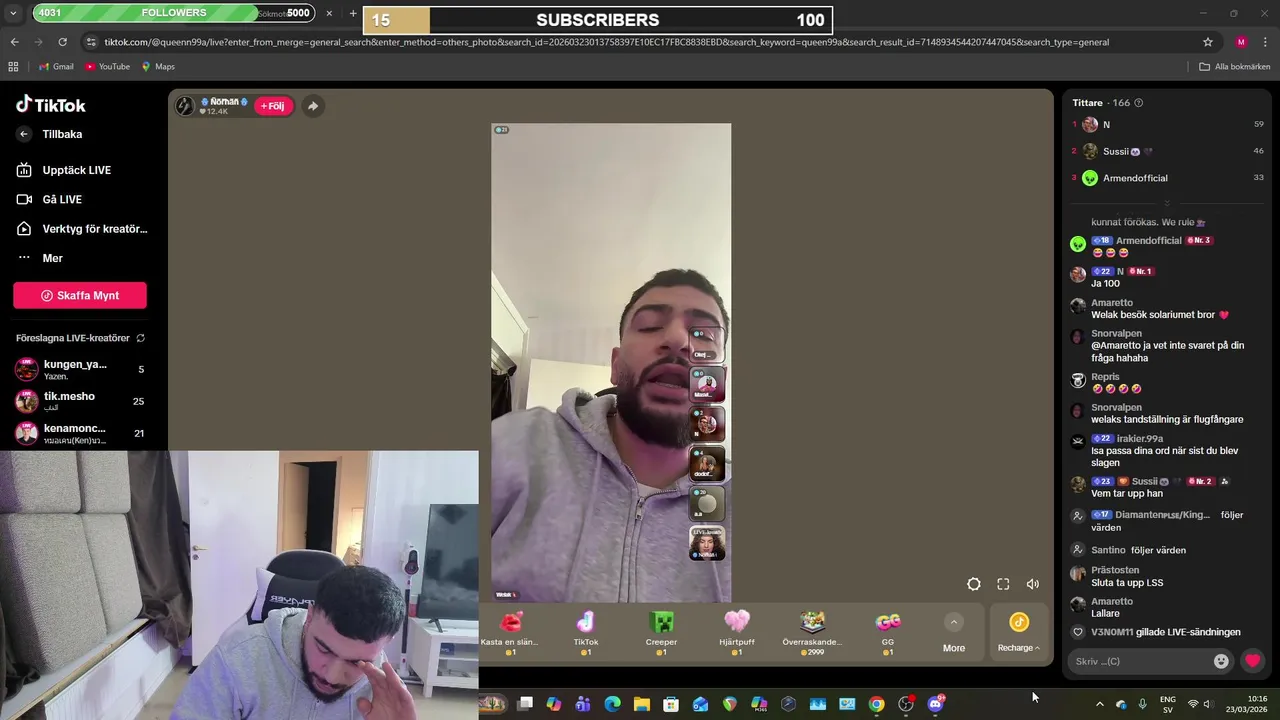Open the Gmail bookmark

pyautogui.click(x=56, y=67)
